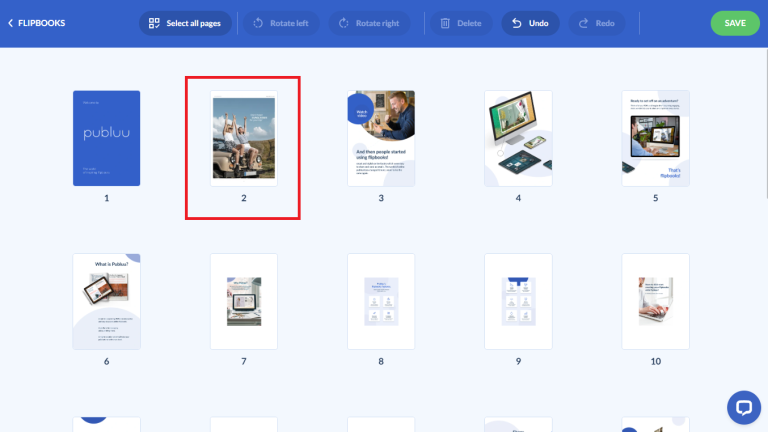Undo the last change
This screenshot has width=768, height=432.
point(530,23)
